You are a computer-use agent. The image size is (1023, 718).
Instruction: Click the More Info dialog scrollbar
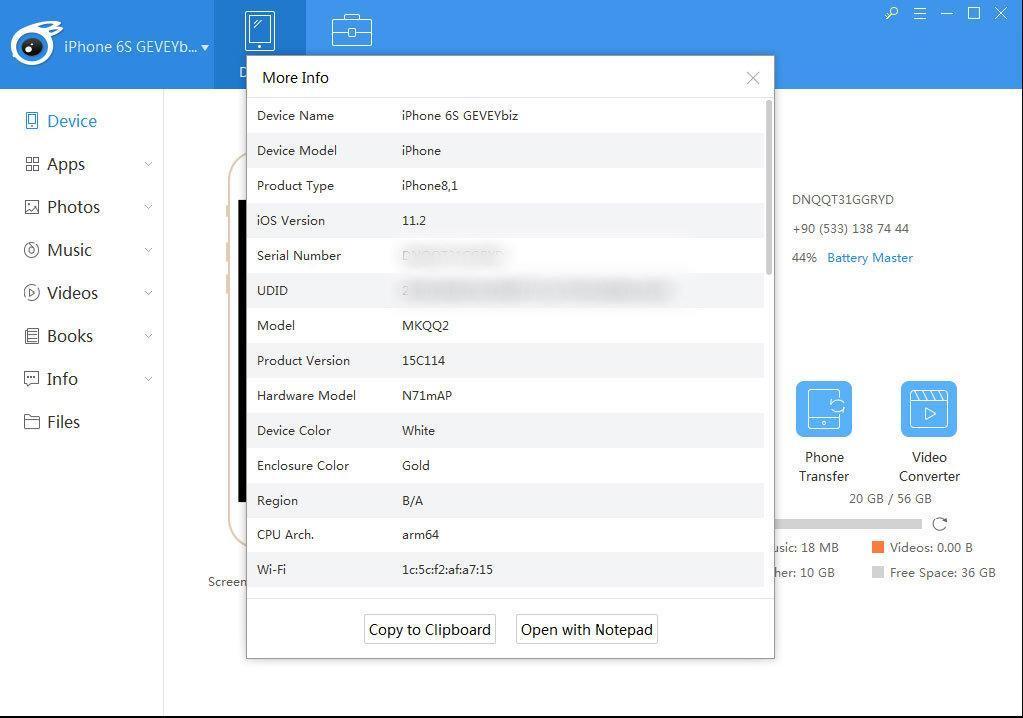click(x=769, y=187)
